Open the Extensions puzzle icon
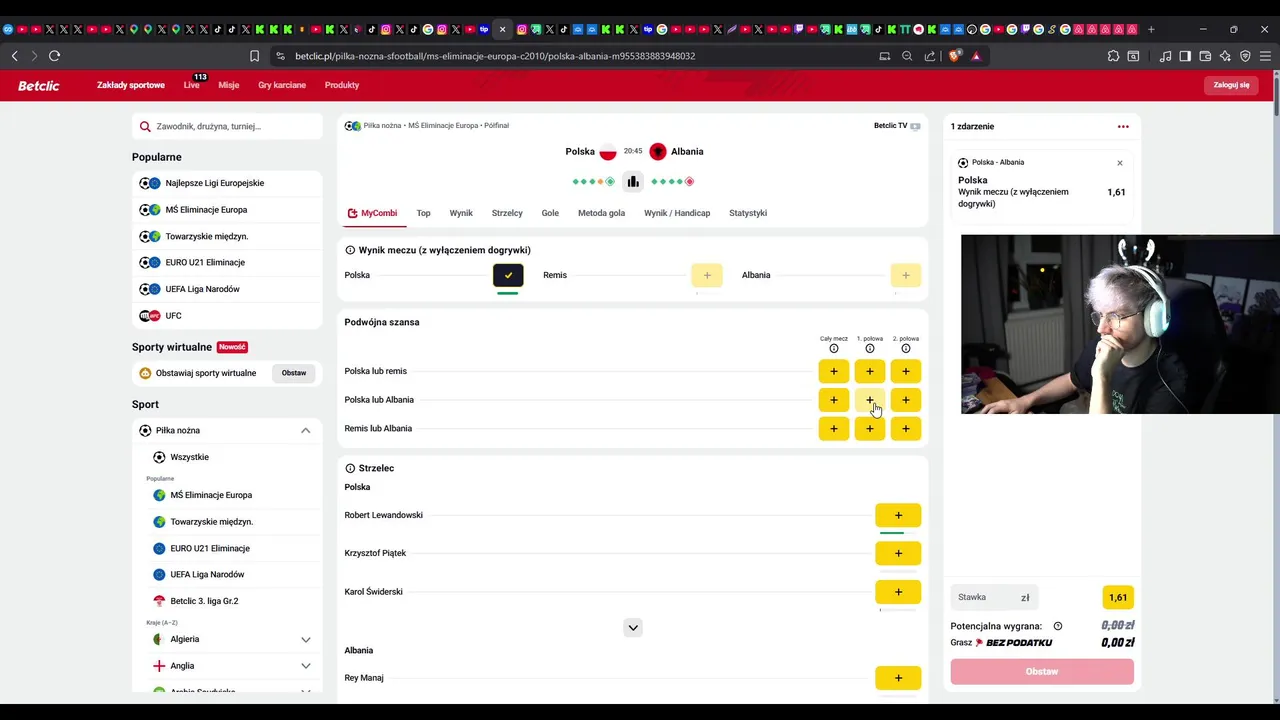Image resolution: width=1280 pixels, height=720 pixels. pyautogui.click(x=1113, y=56)
